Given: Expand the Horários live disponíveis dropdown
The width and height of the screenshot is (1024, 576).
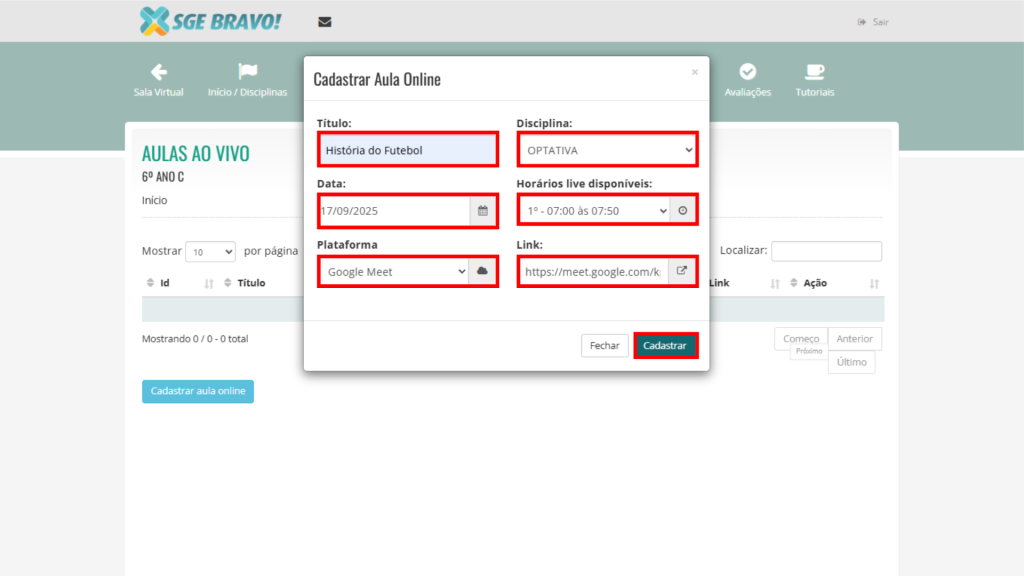Looking at the screenshot, I should point(594,211).
